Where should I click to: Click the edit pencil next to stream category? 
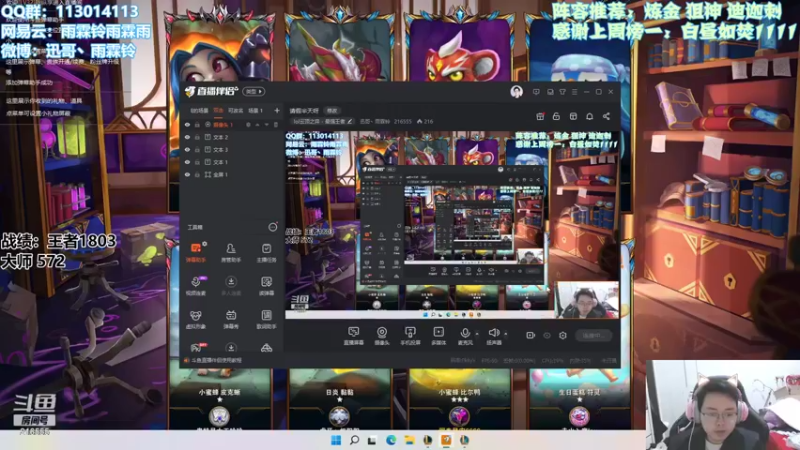(x=350, y=121)
